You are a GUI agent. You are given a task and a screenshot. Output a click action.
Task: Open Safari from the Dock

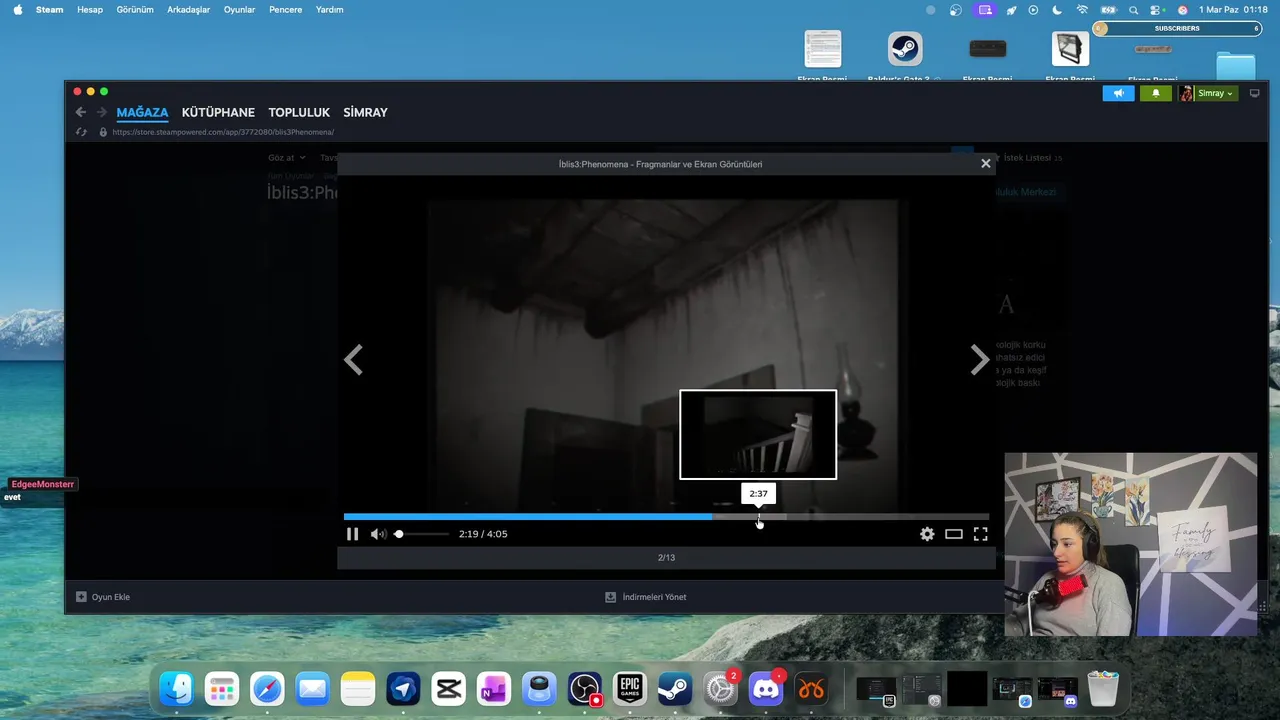click(x=267, y=689)
